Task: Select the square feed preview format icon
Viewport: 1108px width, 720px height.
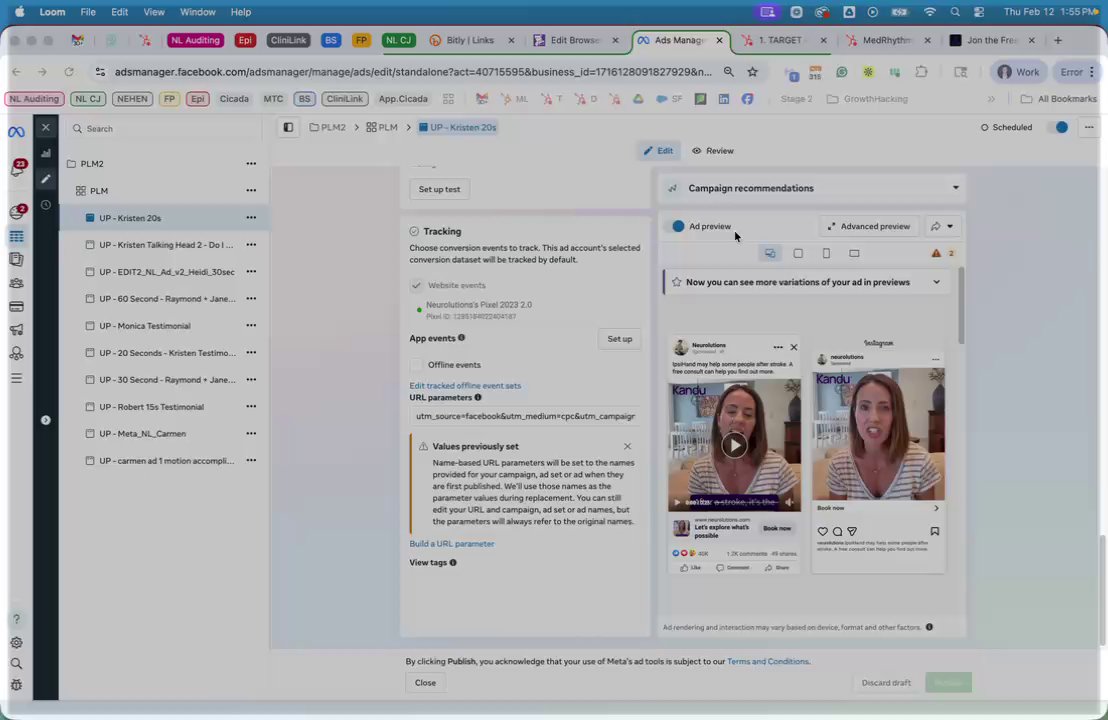Action: click(798, 254)
